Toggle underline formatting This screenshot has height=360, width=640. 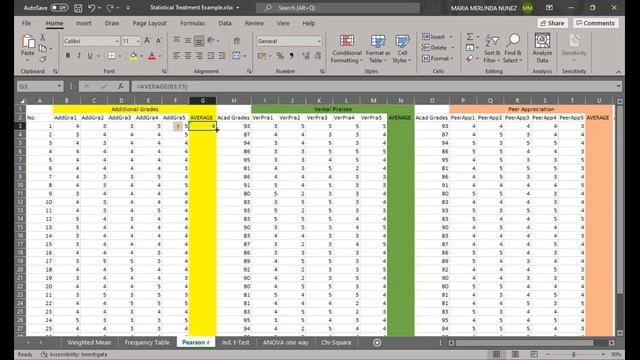click(x=90, y=56)
